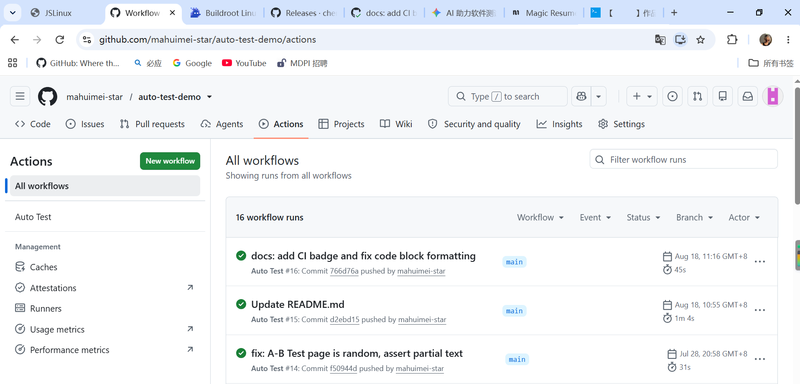This screenshot has width=800, height=384.
Task: Open the user avatar menu
Action: tap(772, 96)
